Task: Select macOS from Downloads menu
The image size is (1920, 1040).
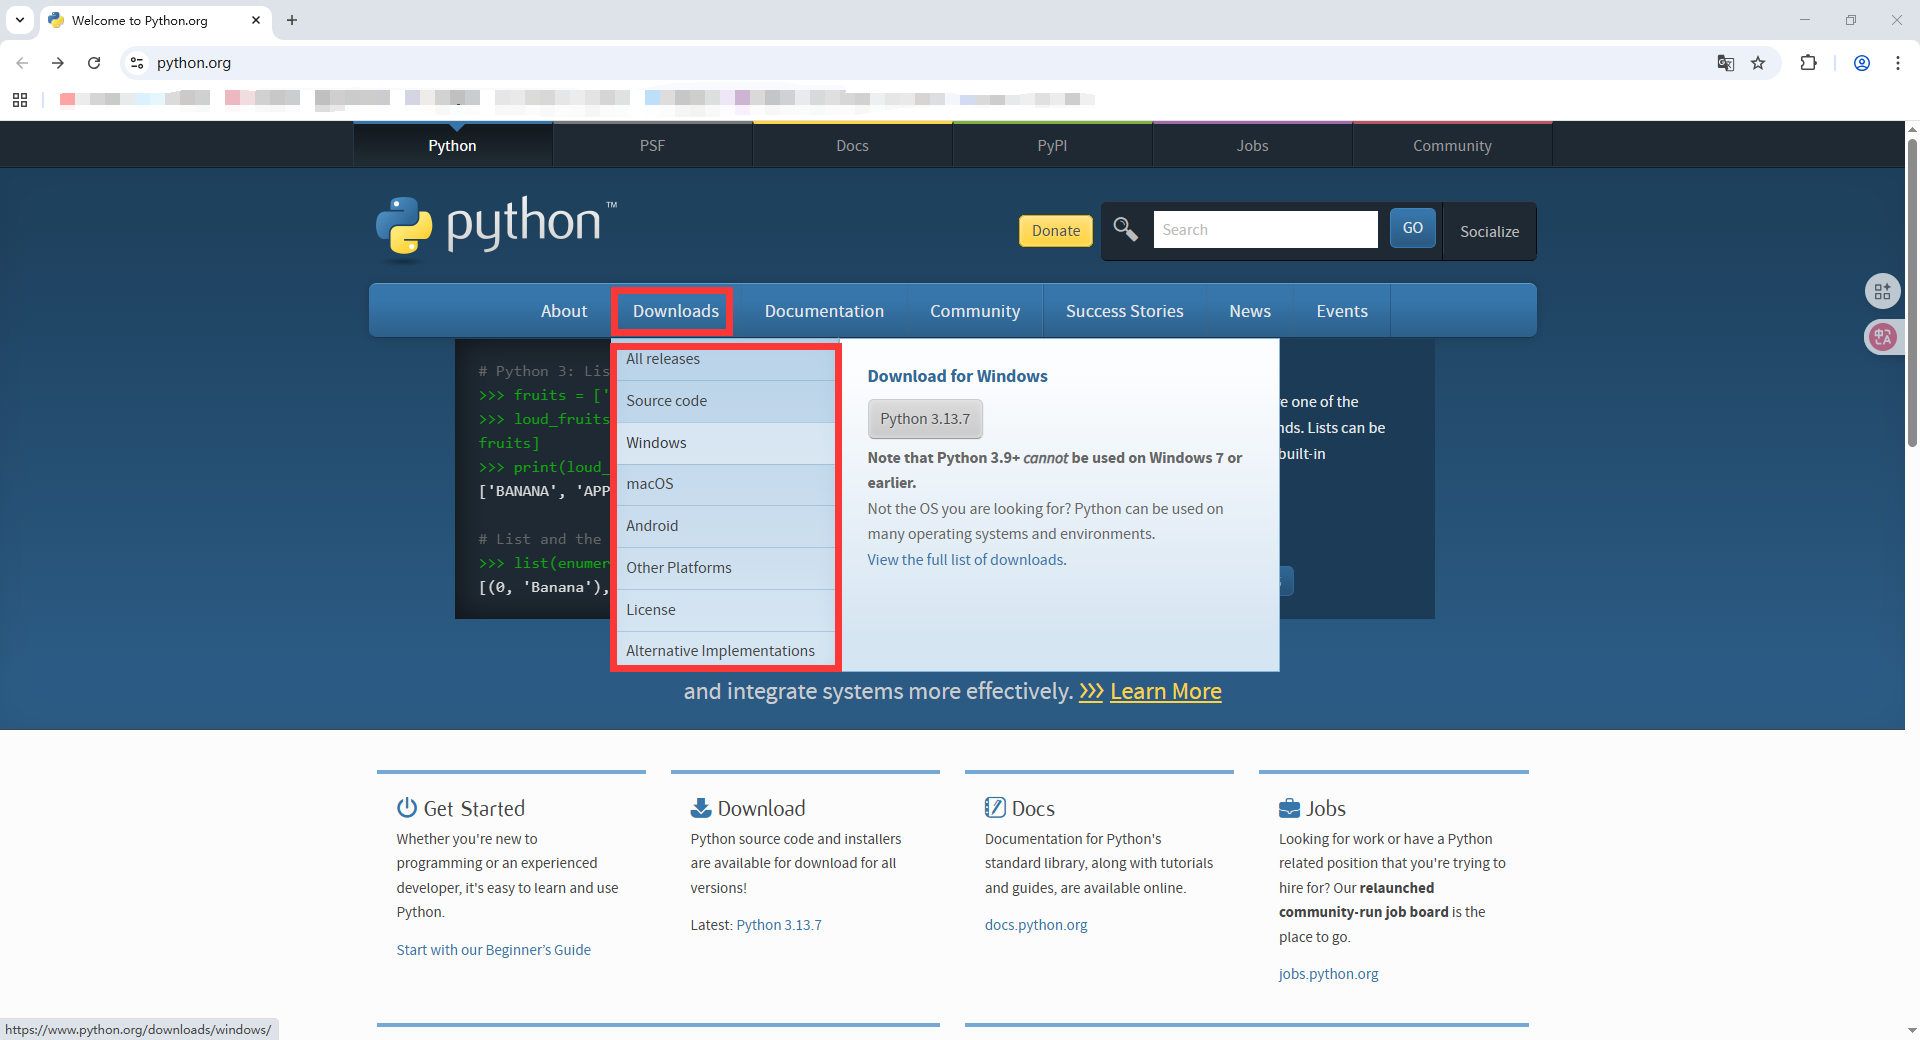Action: tap(726, 484)
